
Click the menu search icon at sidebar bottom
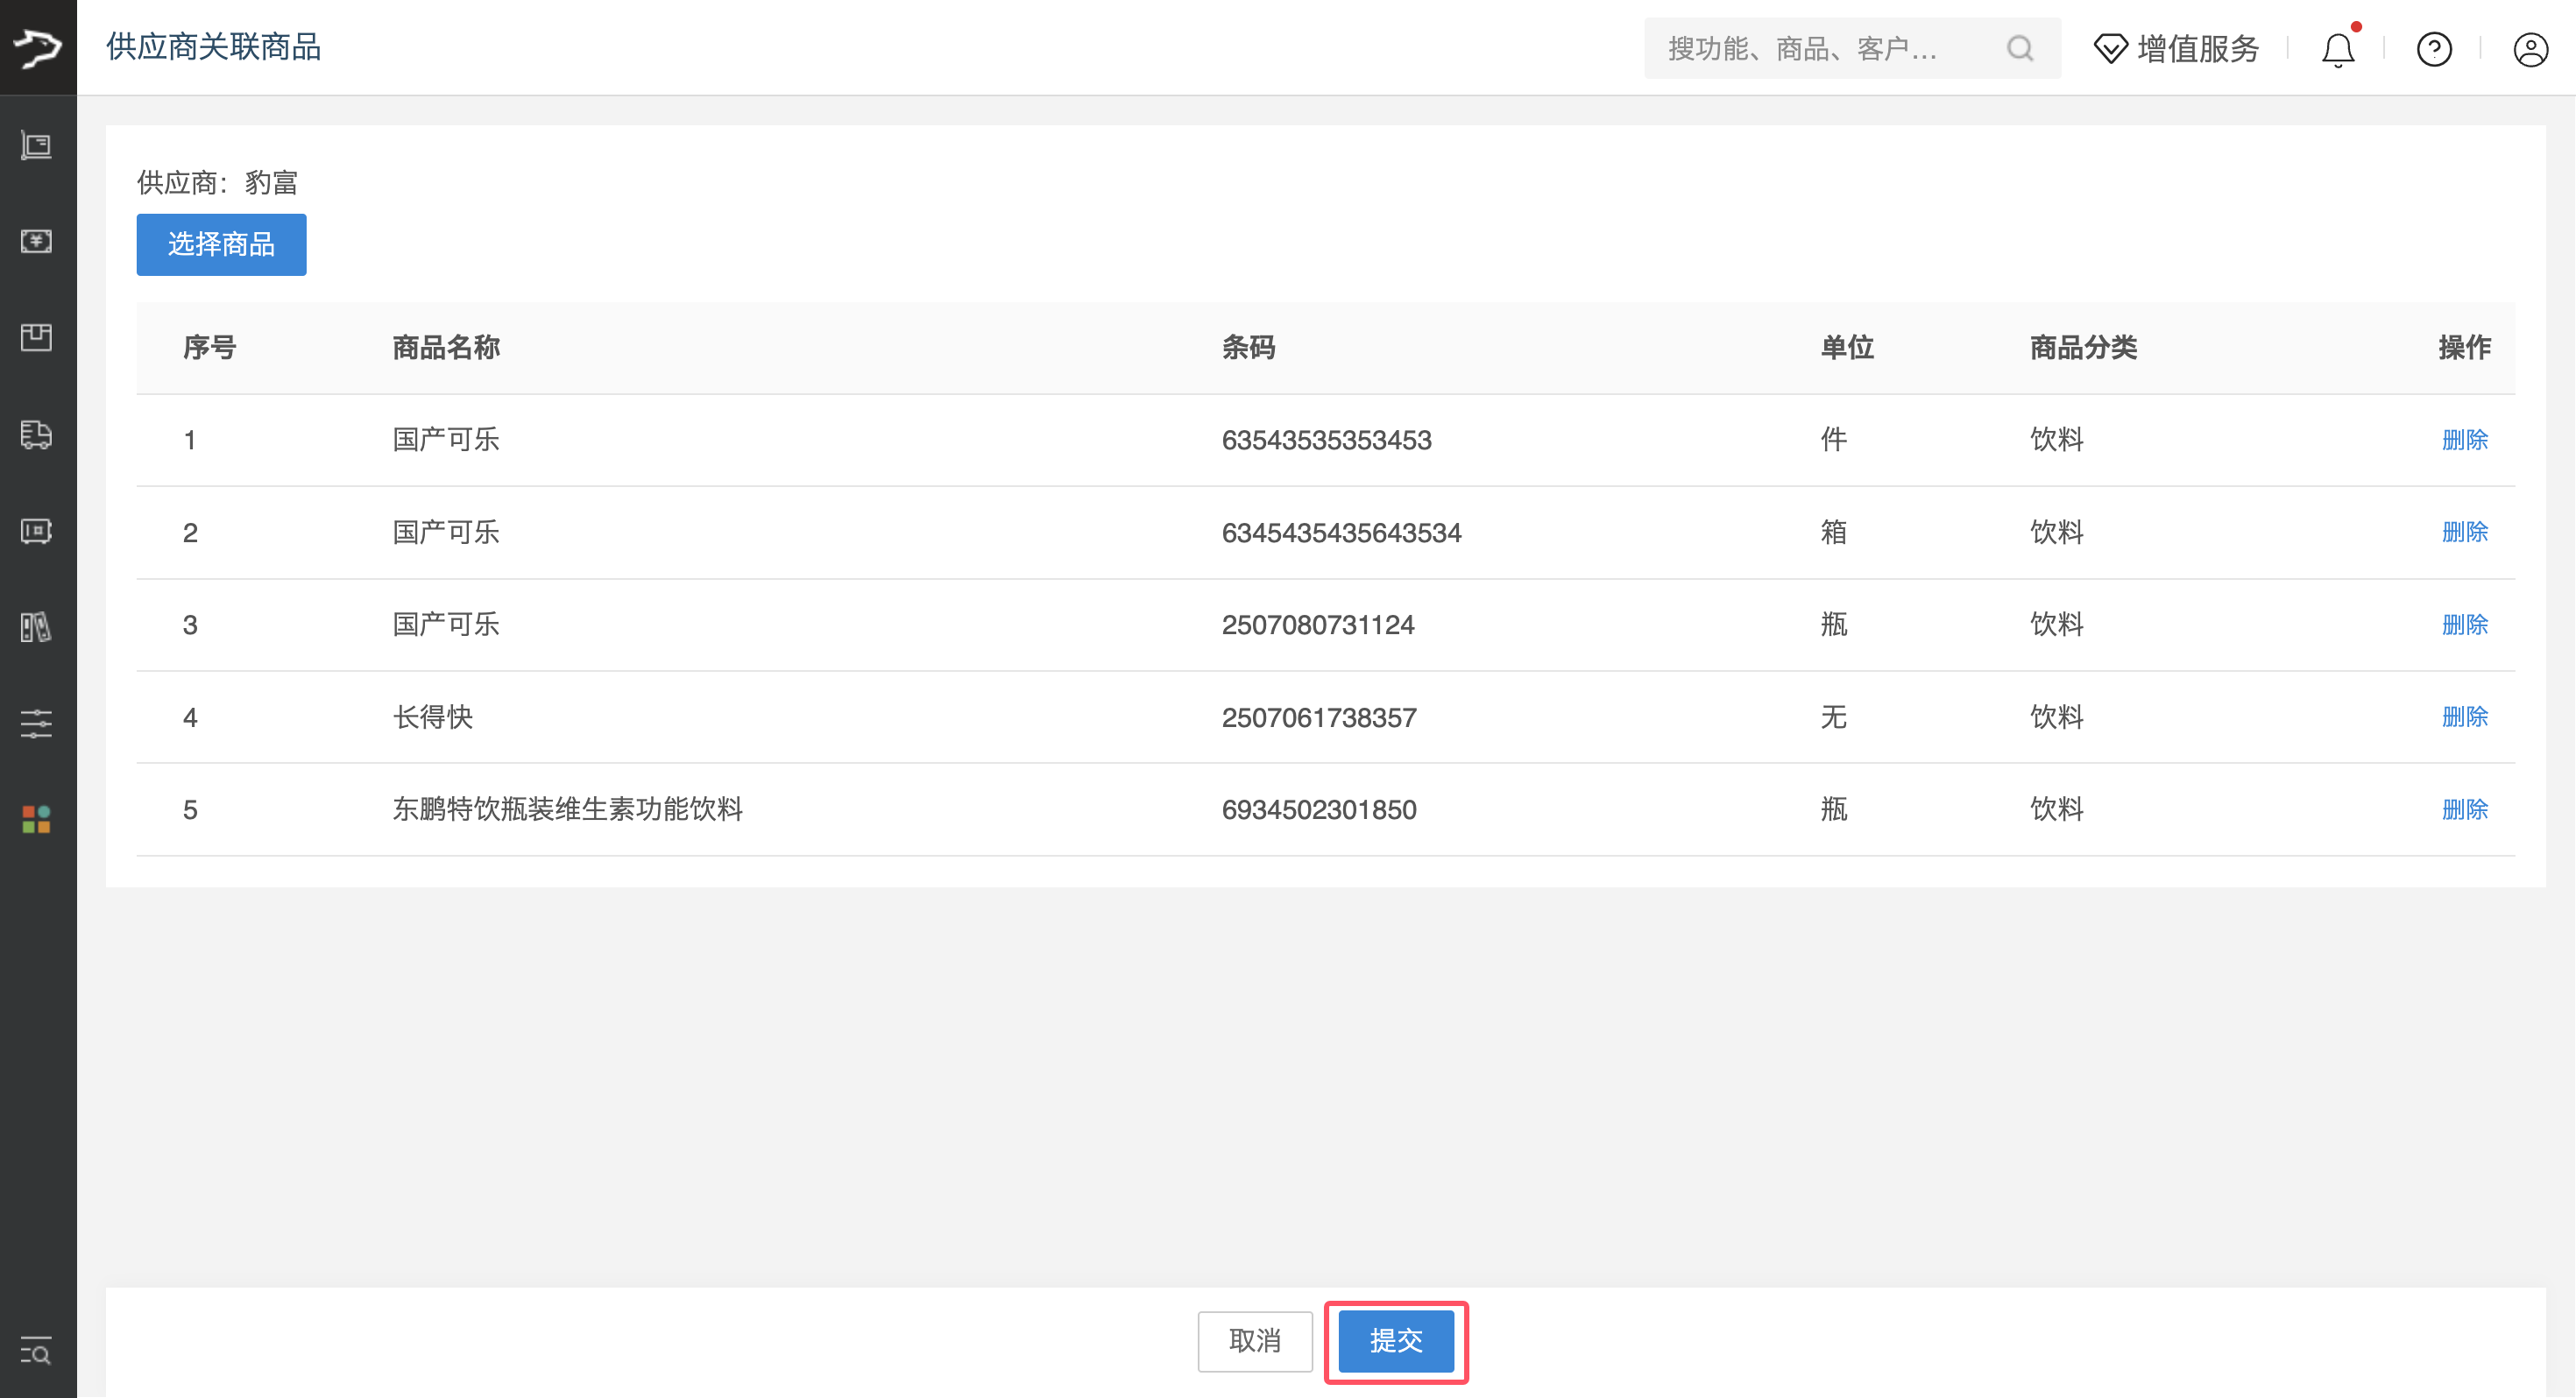pos(37,1351)
